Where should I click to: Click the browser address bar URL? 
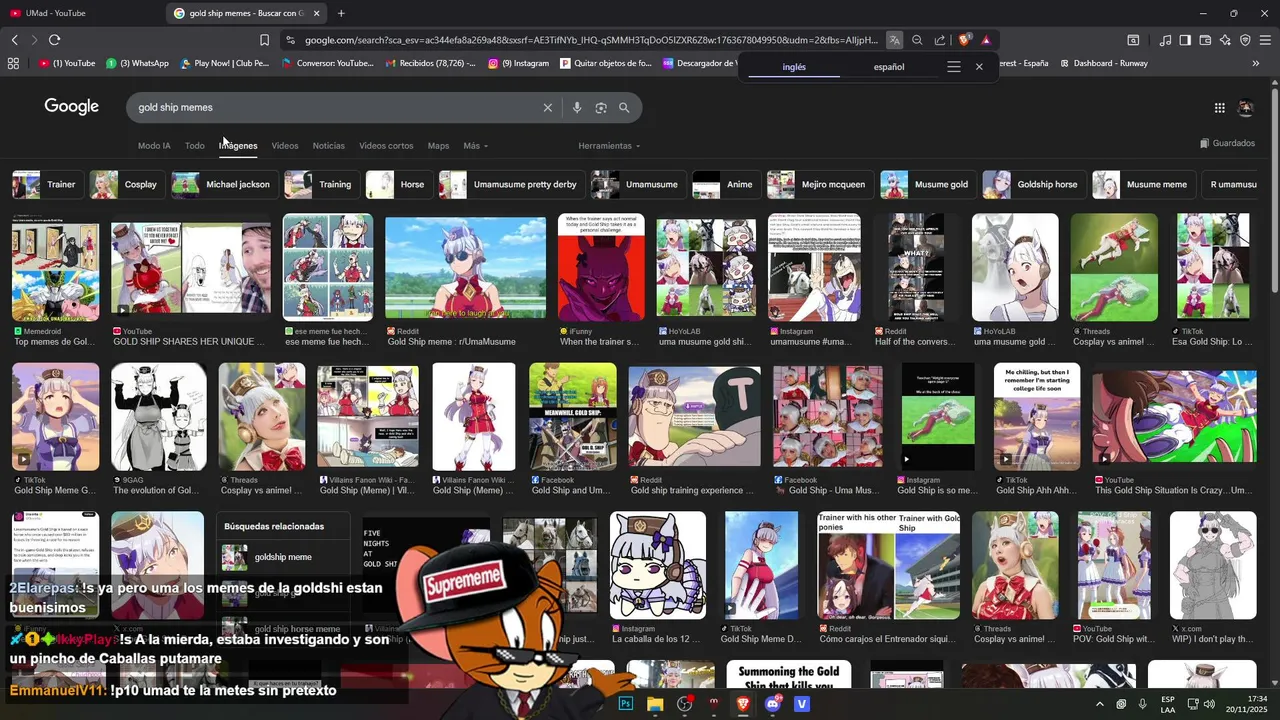[x=591, y=40]
